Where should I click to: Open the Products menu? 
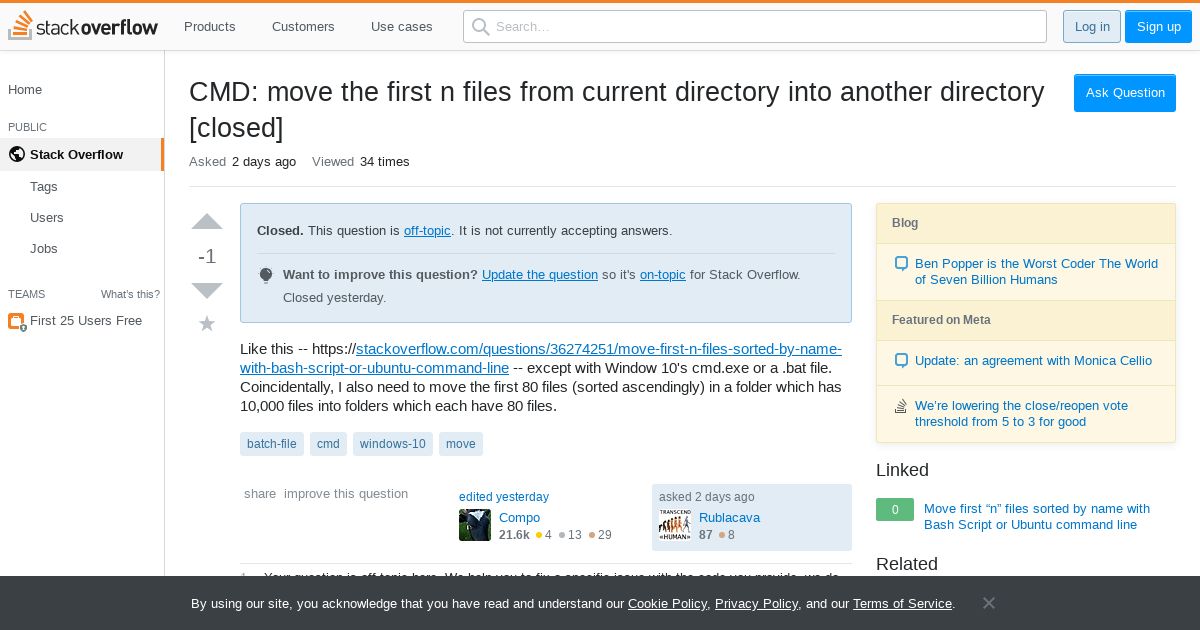click(210, 27)
